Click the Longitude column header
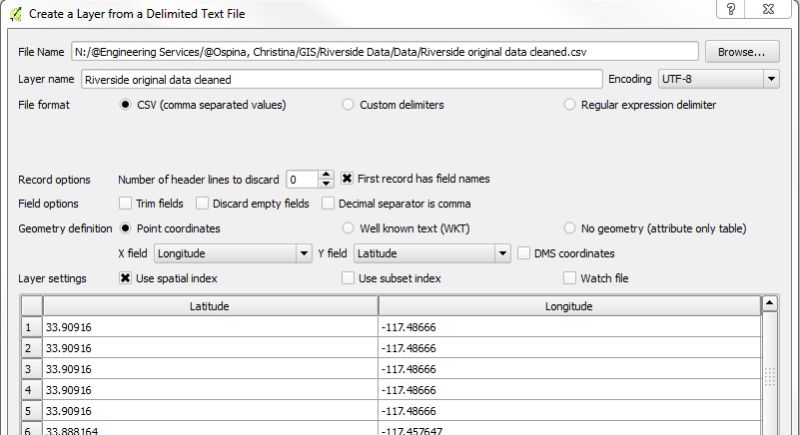Screen dimensions: 800x435 coord(569,306)
